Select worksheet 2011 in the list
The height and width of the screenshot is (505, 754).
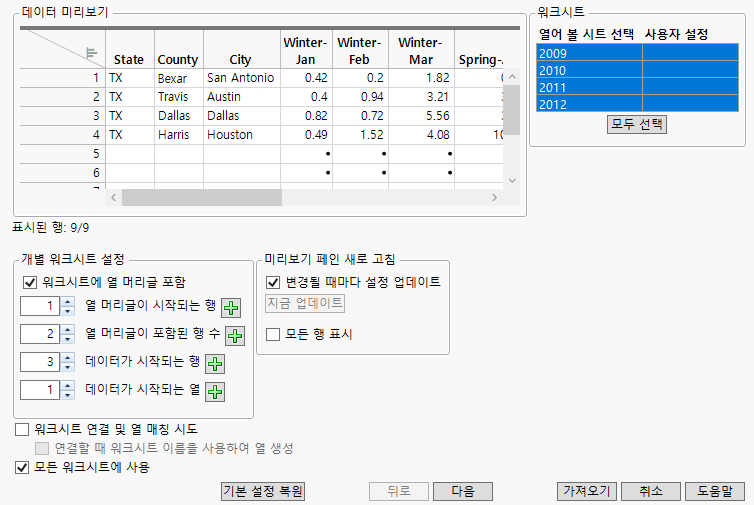click(637, 87)
